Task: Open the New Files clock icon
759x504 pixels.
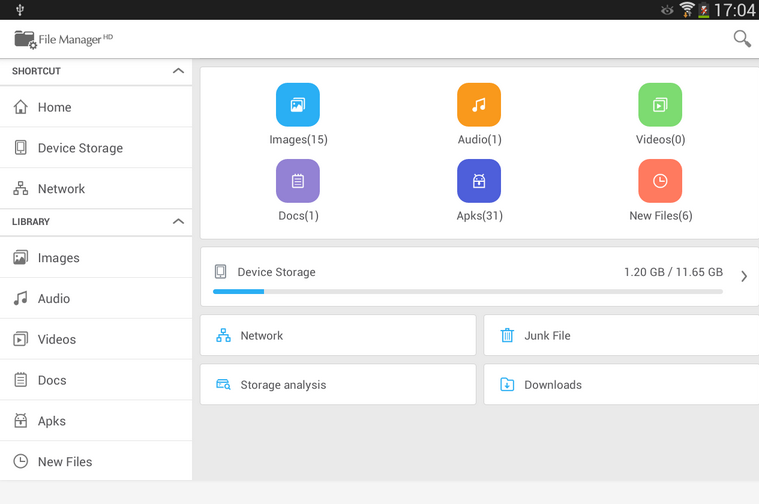Action: [660, 181]
